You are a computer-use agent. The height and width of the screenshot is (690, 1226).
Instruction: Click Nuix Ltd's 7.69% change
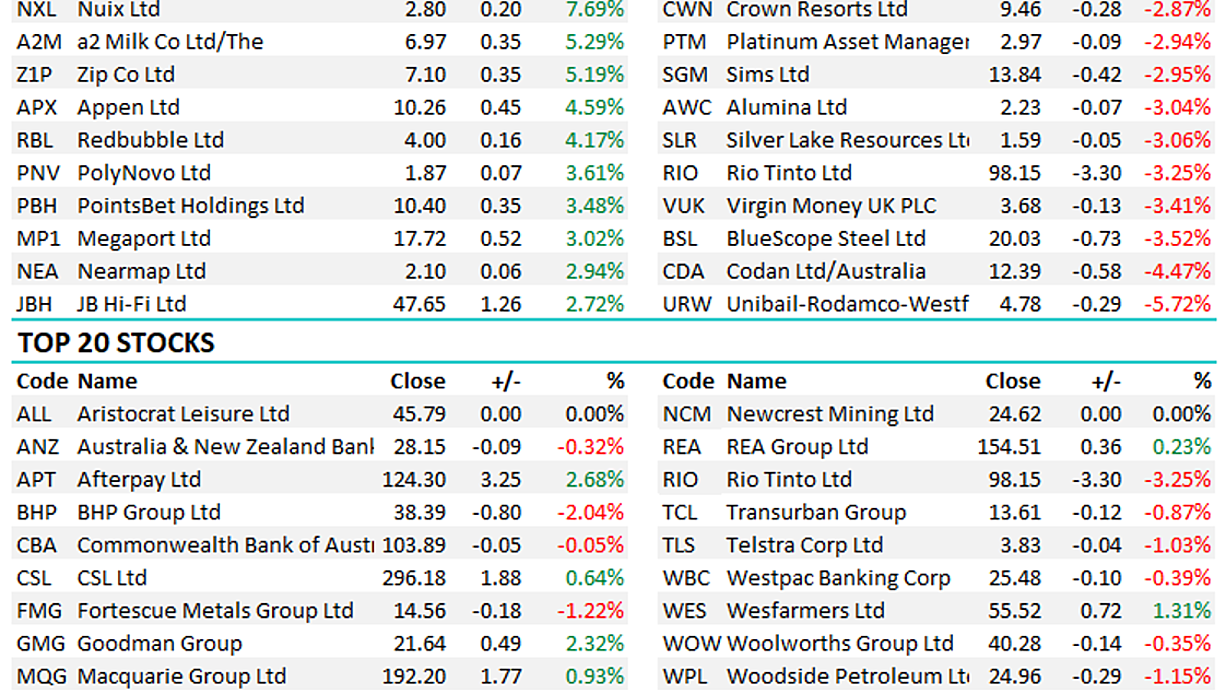pos(594,10)
